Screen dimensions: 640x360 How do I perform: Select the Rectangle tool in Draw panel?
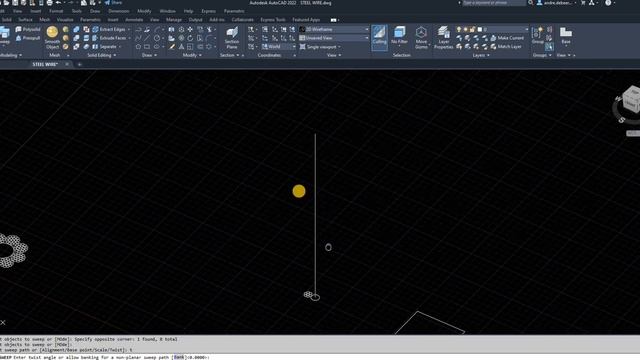coord(147,47)
